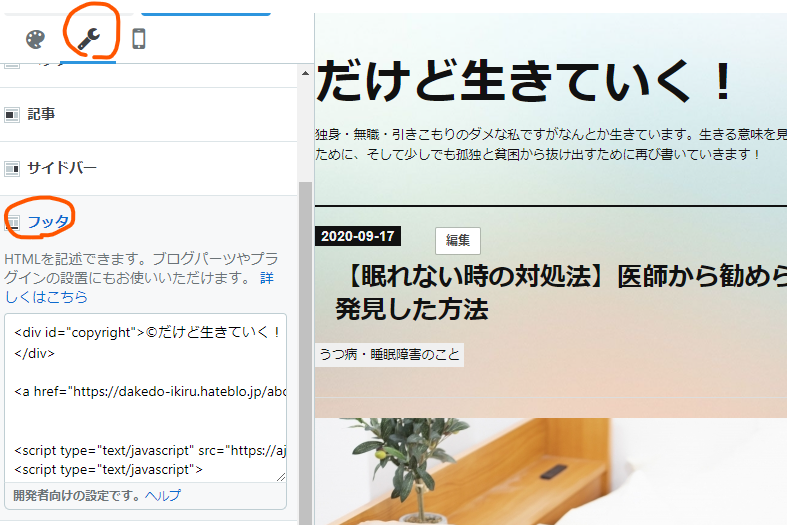This screenshot has height=525, width=787.
Task: Open the design theme palette tab
Action: 35,39
